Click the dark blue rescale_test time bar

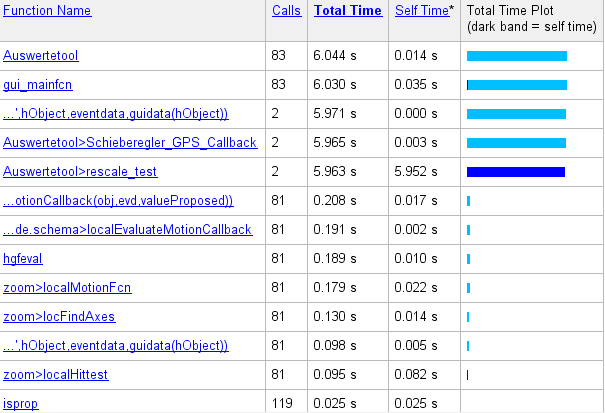coord(516,172)
